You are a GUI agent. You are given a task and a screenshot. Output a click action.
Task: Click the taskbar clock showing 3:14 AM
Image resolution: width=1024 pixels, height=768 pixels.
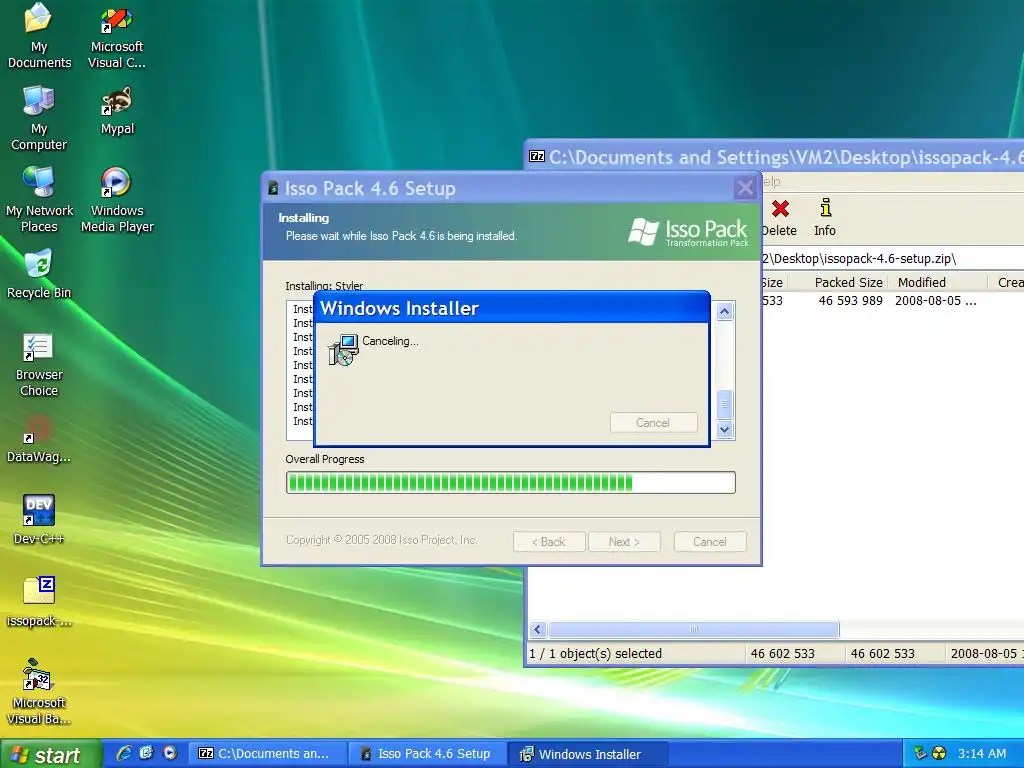pyautogui.click(x=982, y=754)
